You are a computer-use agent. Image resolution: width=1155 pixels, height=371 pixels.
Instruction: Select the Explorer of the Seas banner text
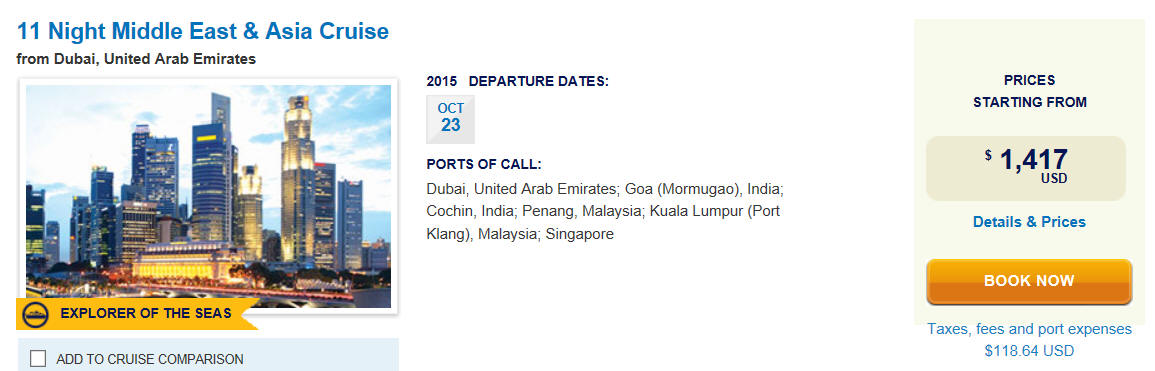pyautogui.click(x=146, y=314)
